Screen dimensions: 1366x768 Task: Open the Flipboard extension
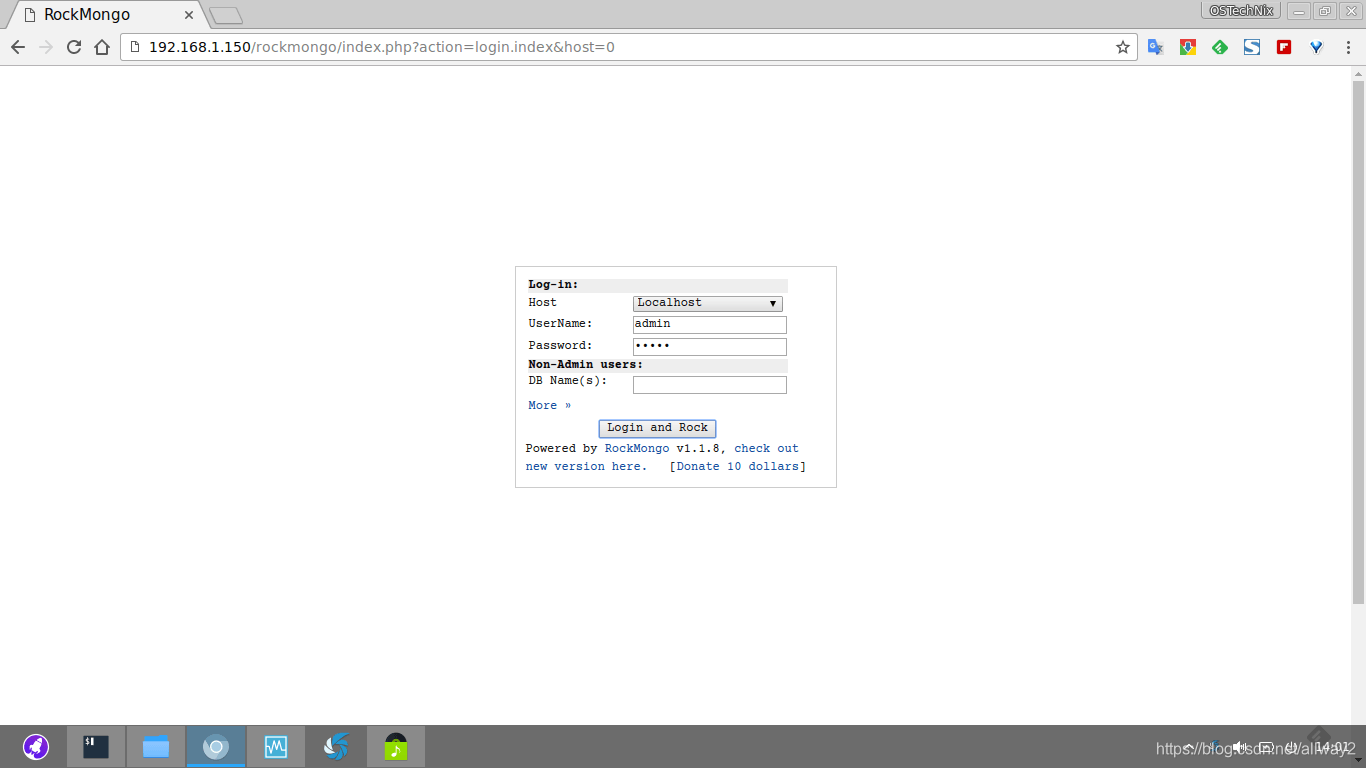pos(1284,46)
